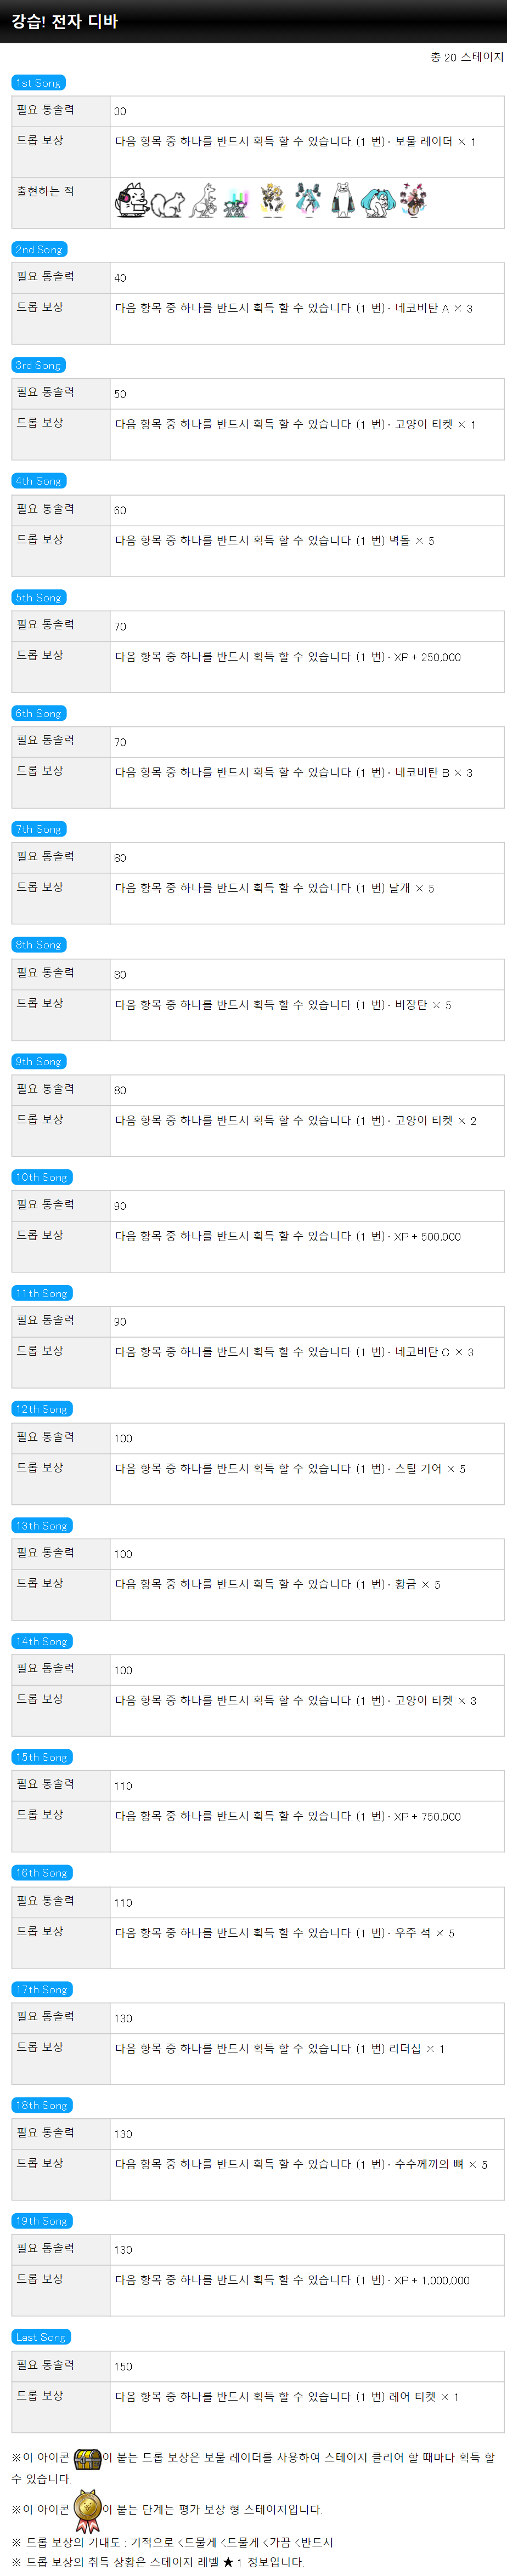Click the treasure chest icon in footnote
The image size is (507, 2576).
[88, 2458]
